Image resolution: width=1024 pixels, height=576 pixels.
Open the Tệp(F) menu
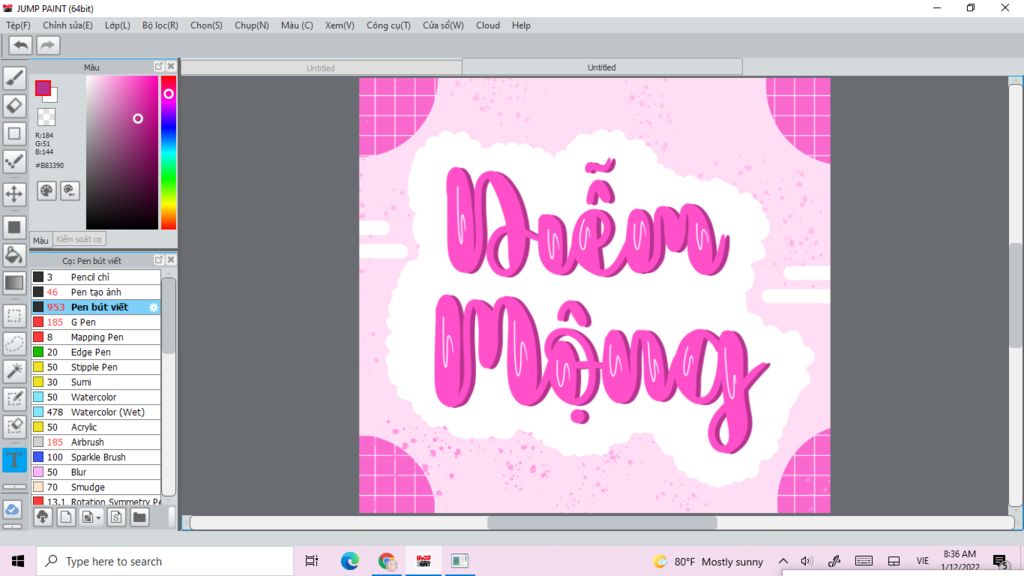pos(18,25)
